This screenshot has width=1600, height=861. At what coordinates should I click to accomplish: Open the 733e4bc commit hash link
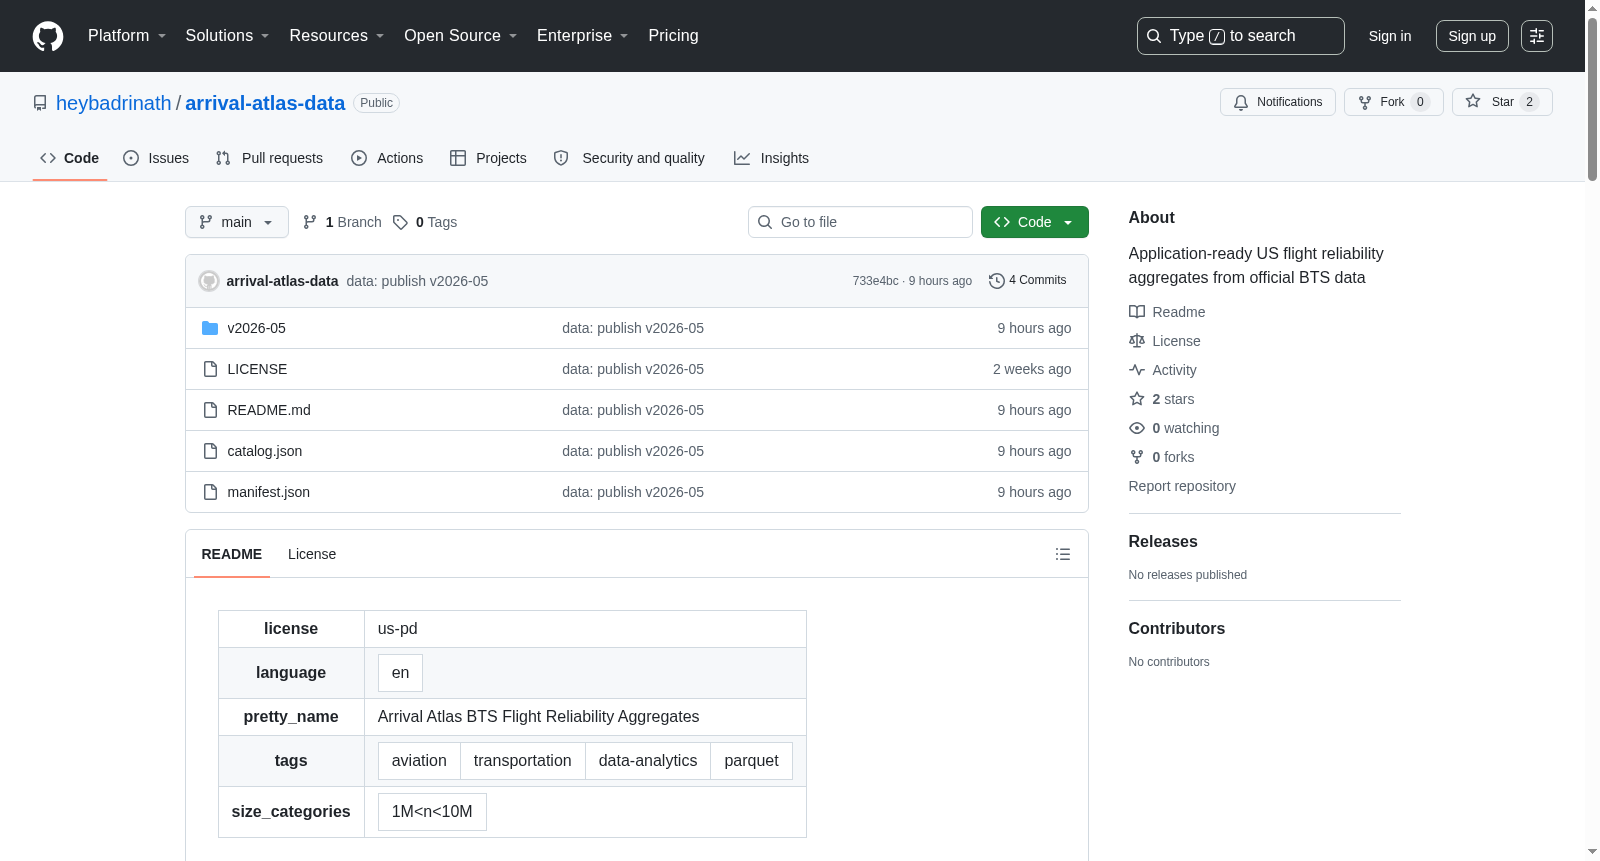coord(876,281)
